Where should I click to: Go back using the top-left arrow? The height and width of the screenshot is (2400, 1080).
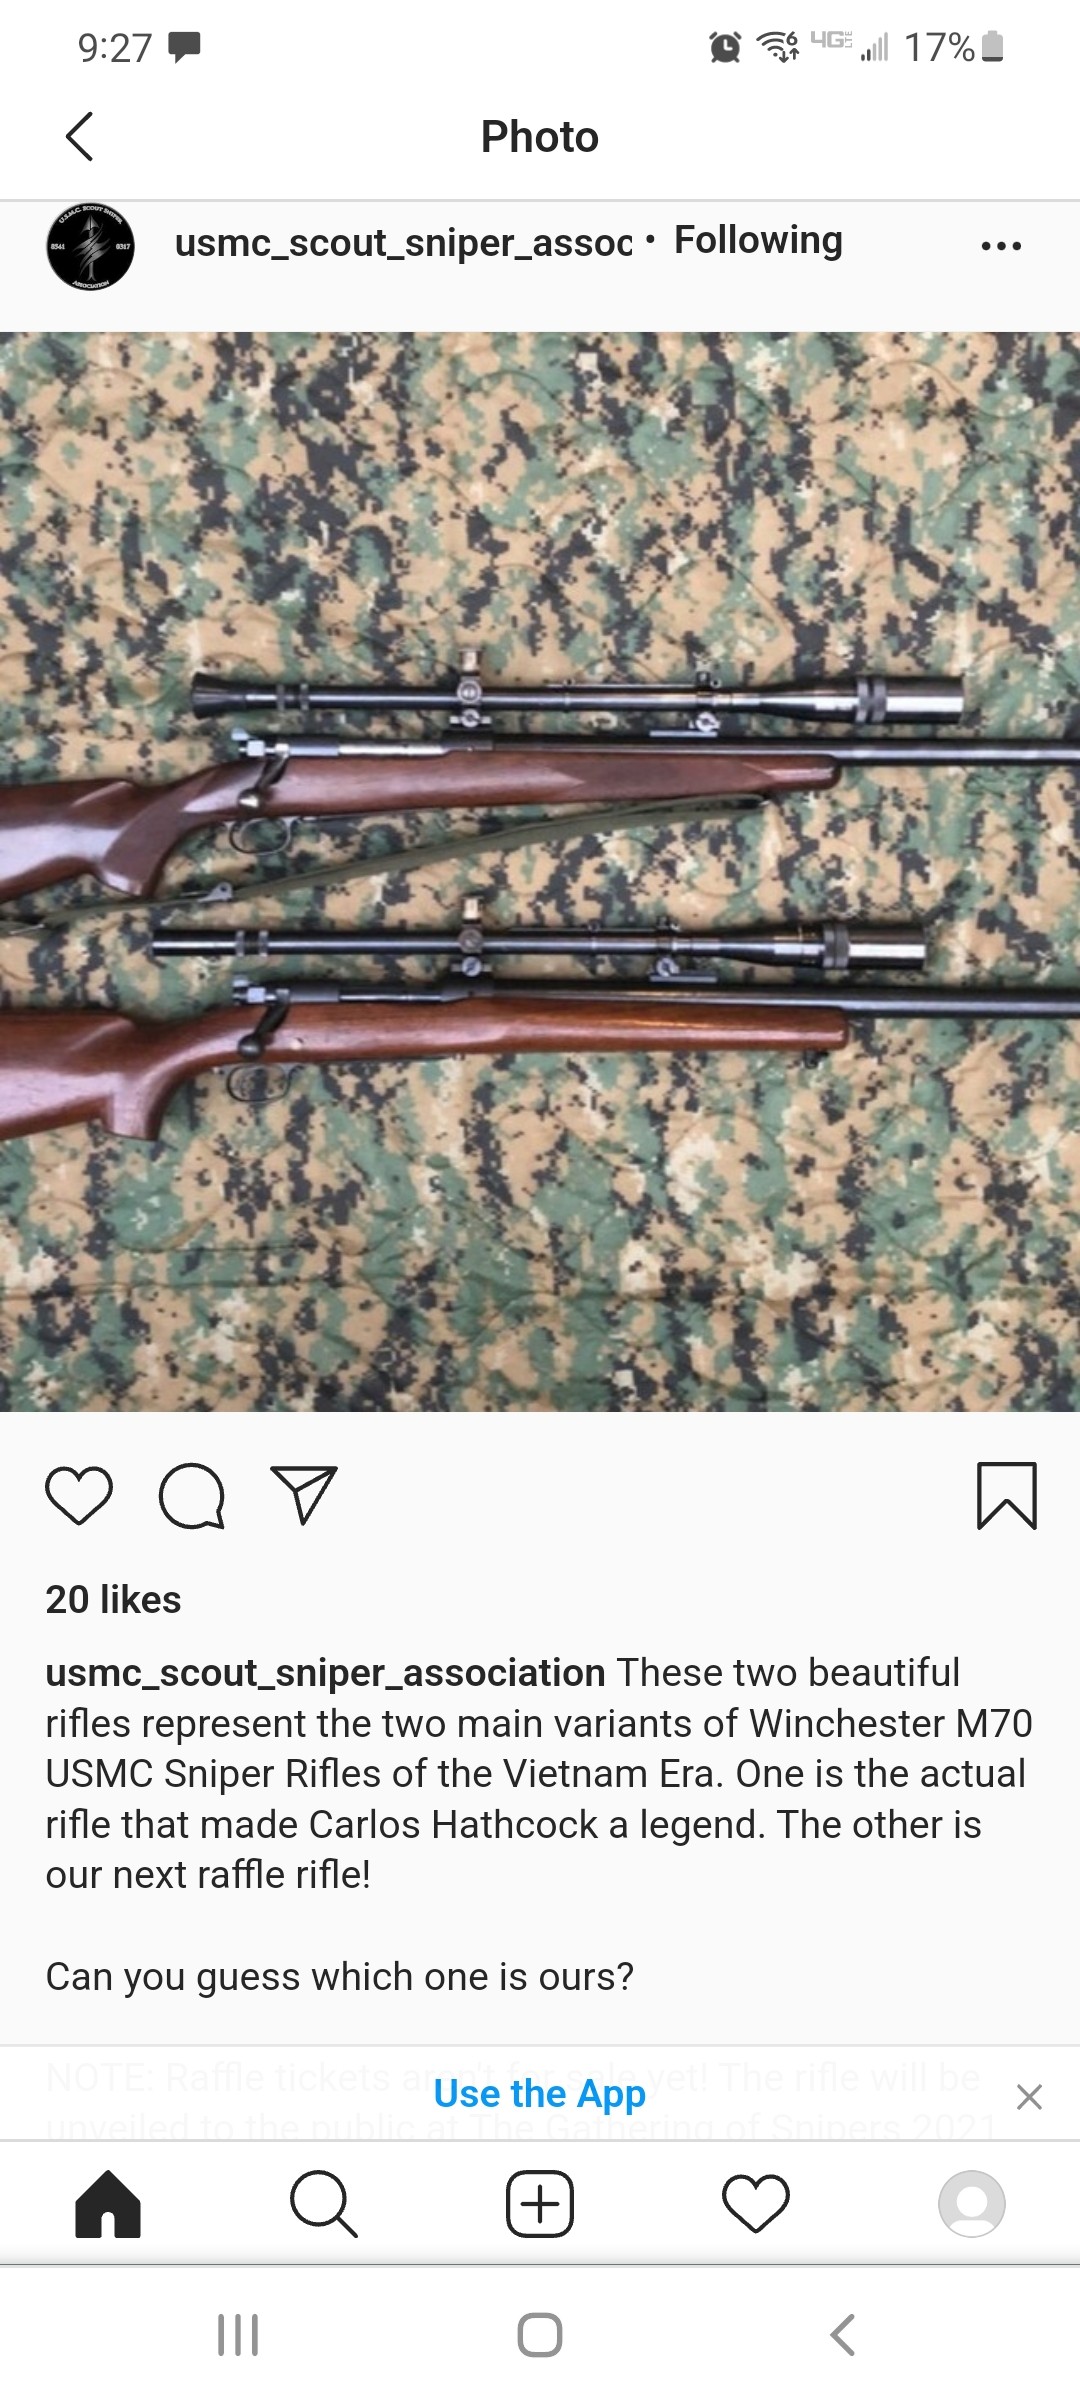(79, 136)
